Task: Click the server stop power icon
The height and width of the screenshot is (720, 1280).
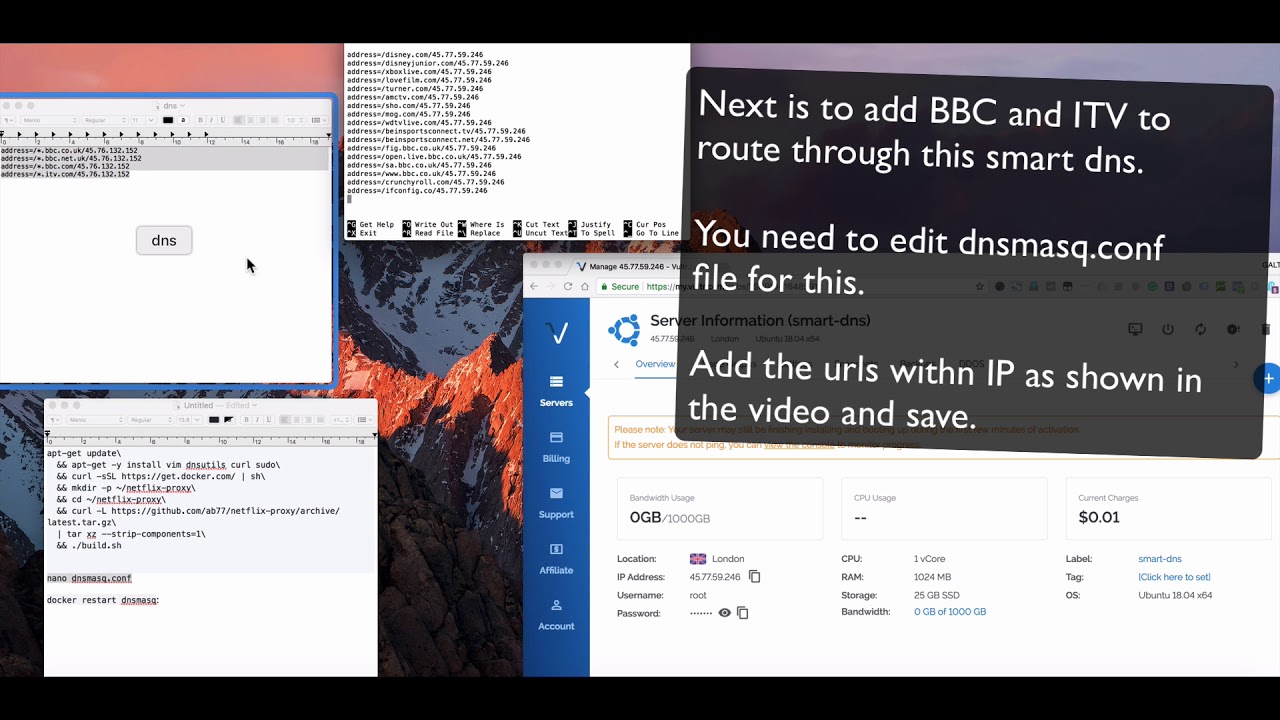Action: click(1167, 329)
